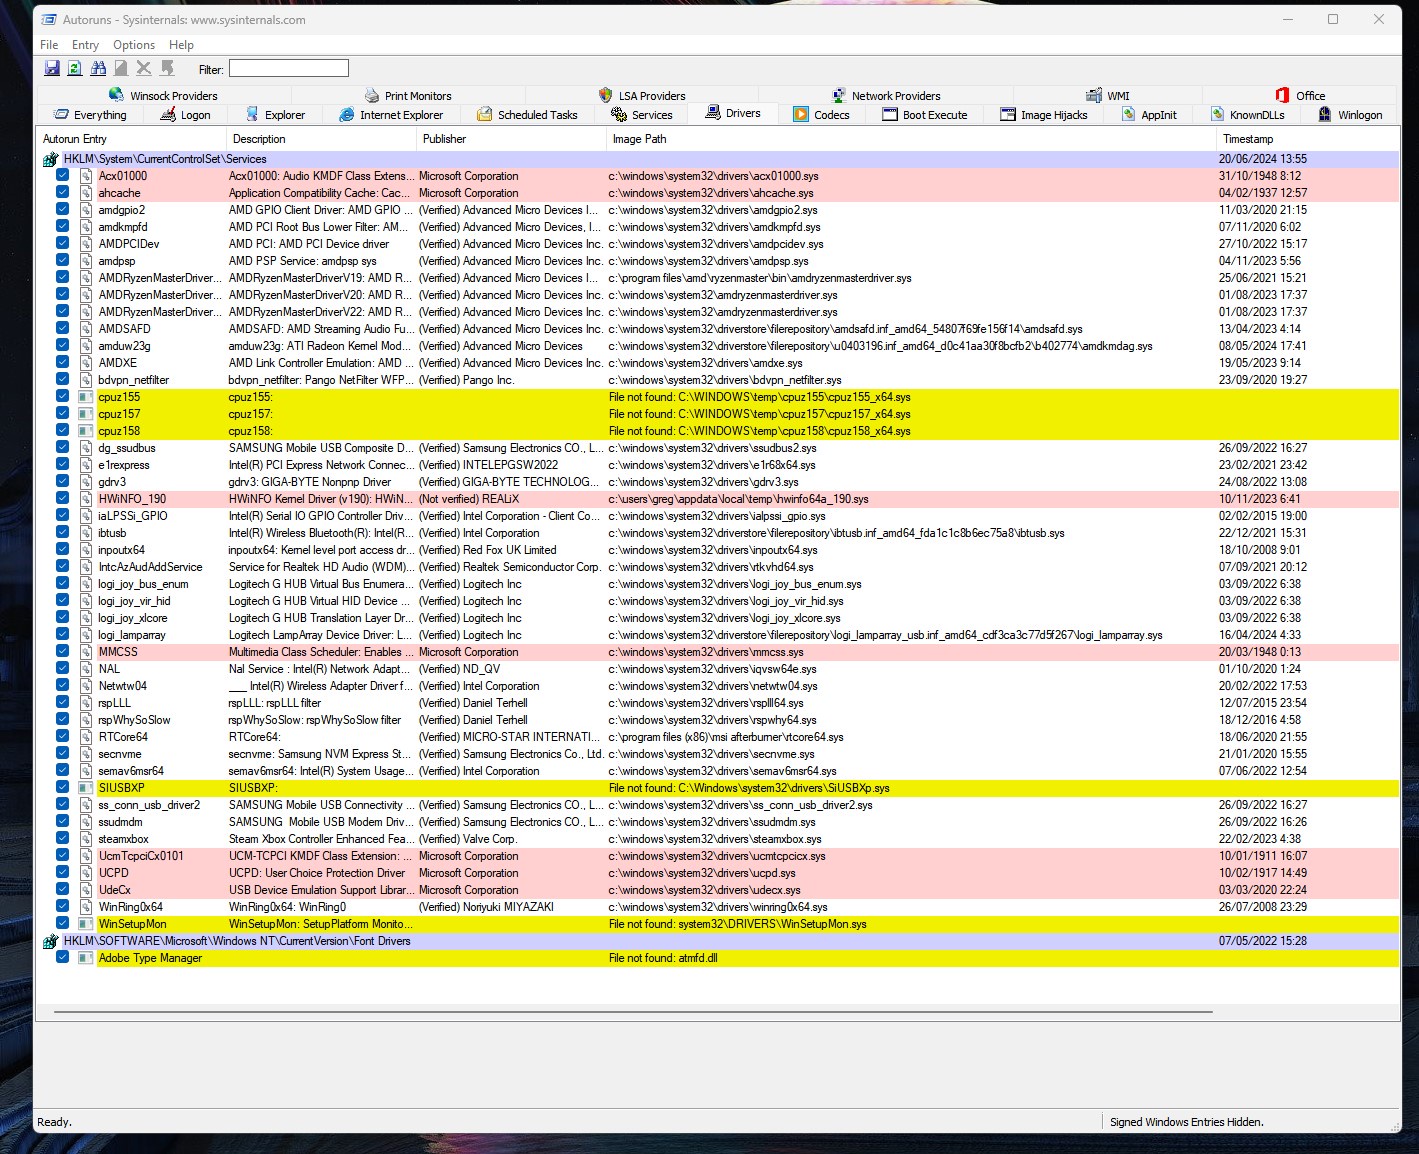This screenshot has width=1419, height=1154.
Task: Switch to the KnownDLLs tab
Action: [x=1247, y=115]
